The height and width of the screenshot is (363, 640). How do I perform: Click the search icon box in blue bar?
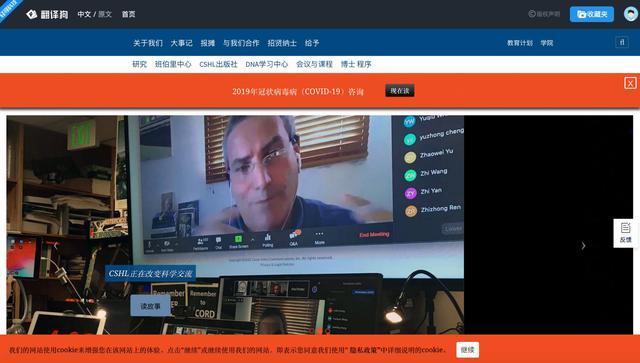(x=622, y=42)
